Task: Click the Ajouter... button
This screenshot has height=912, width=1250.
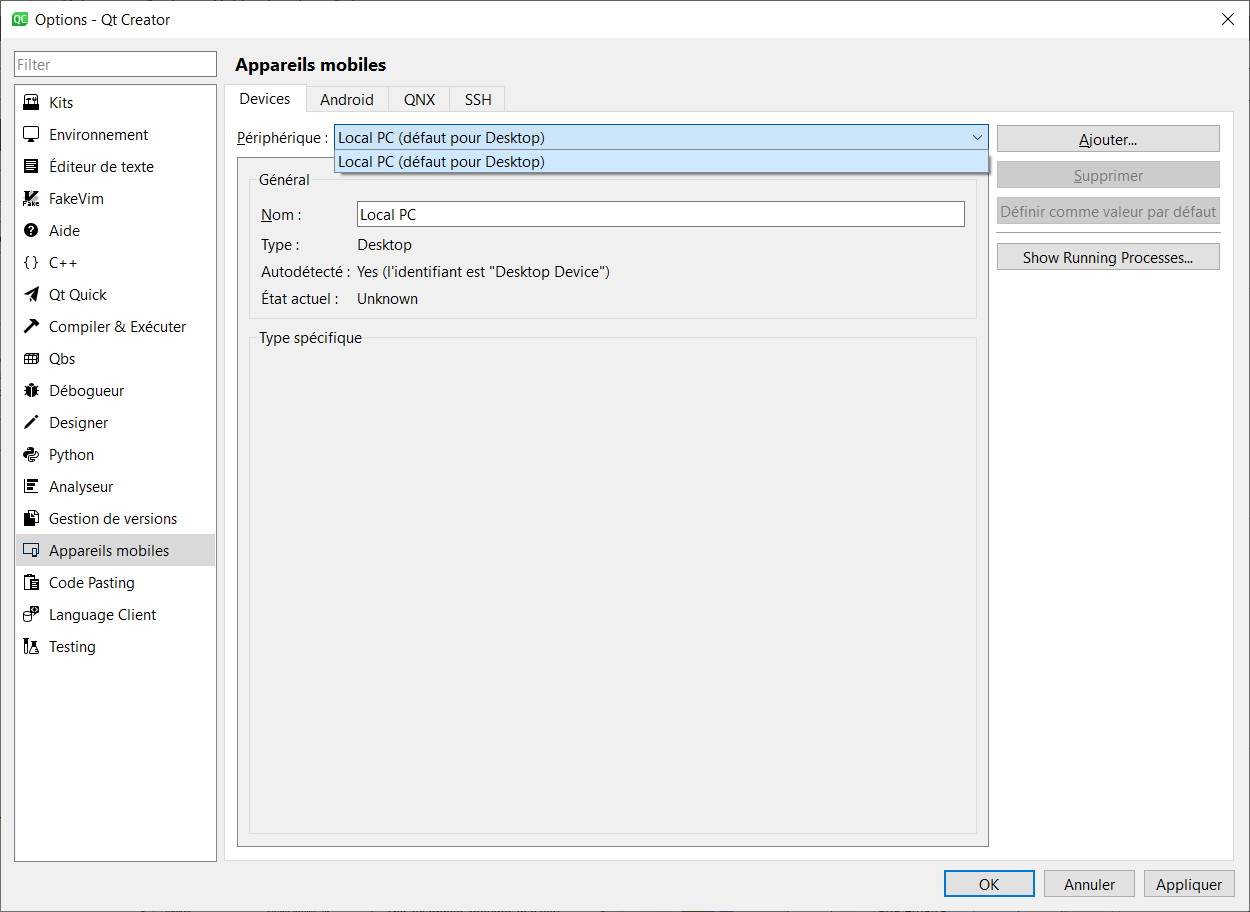Action: click(x=1108, y=139)
